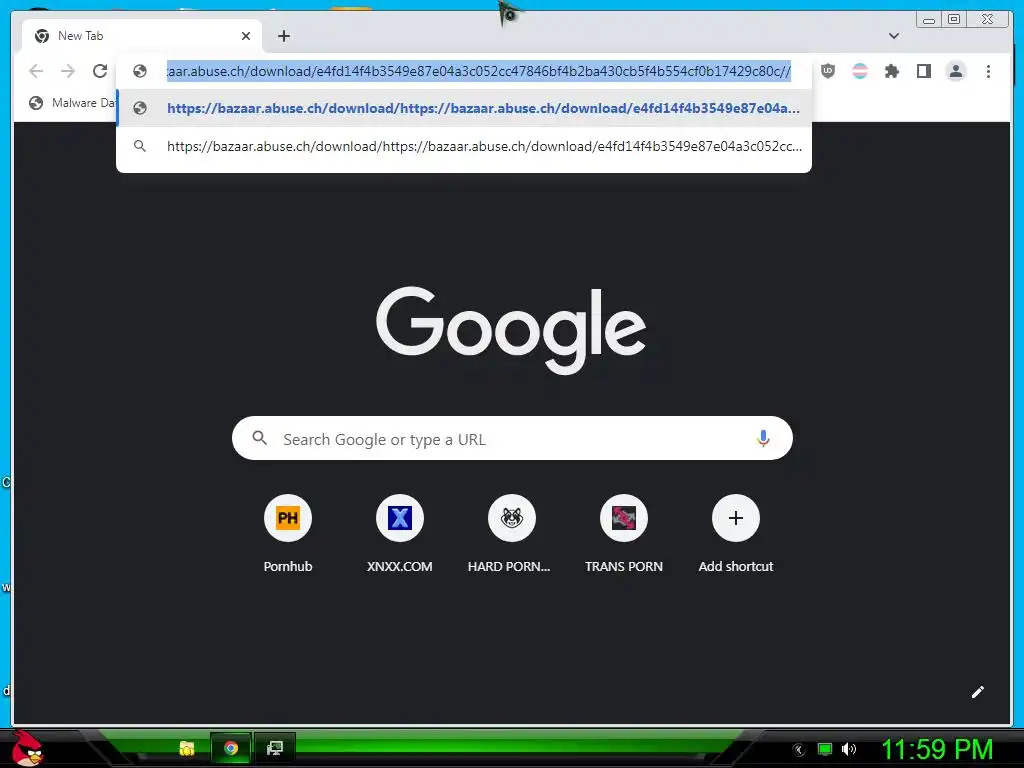This screenshot has height=768, width=1024.
Task: Select the New Tab tab
Action: (142, 36)
